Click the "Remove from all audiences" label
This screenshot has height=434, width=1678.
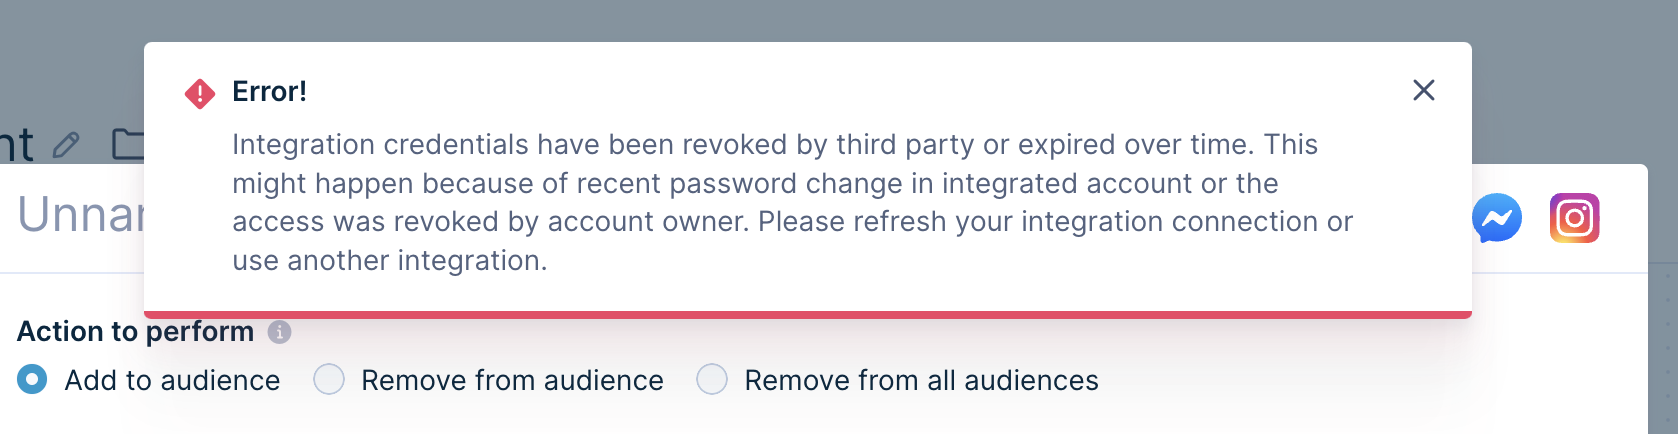pyautogui.click(x=921, y=381)
